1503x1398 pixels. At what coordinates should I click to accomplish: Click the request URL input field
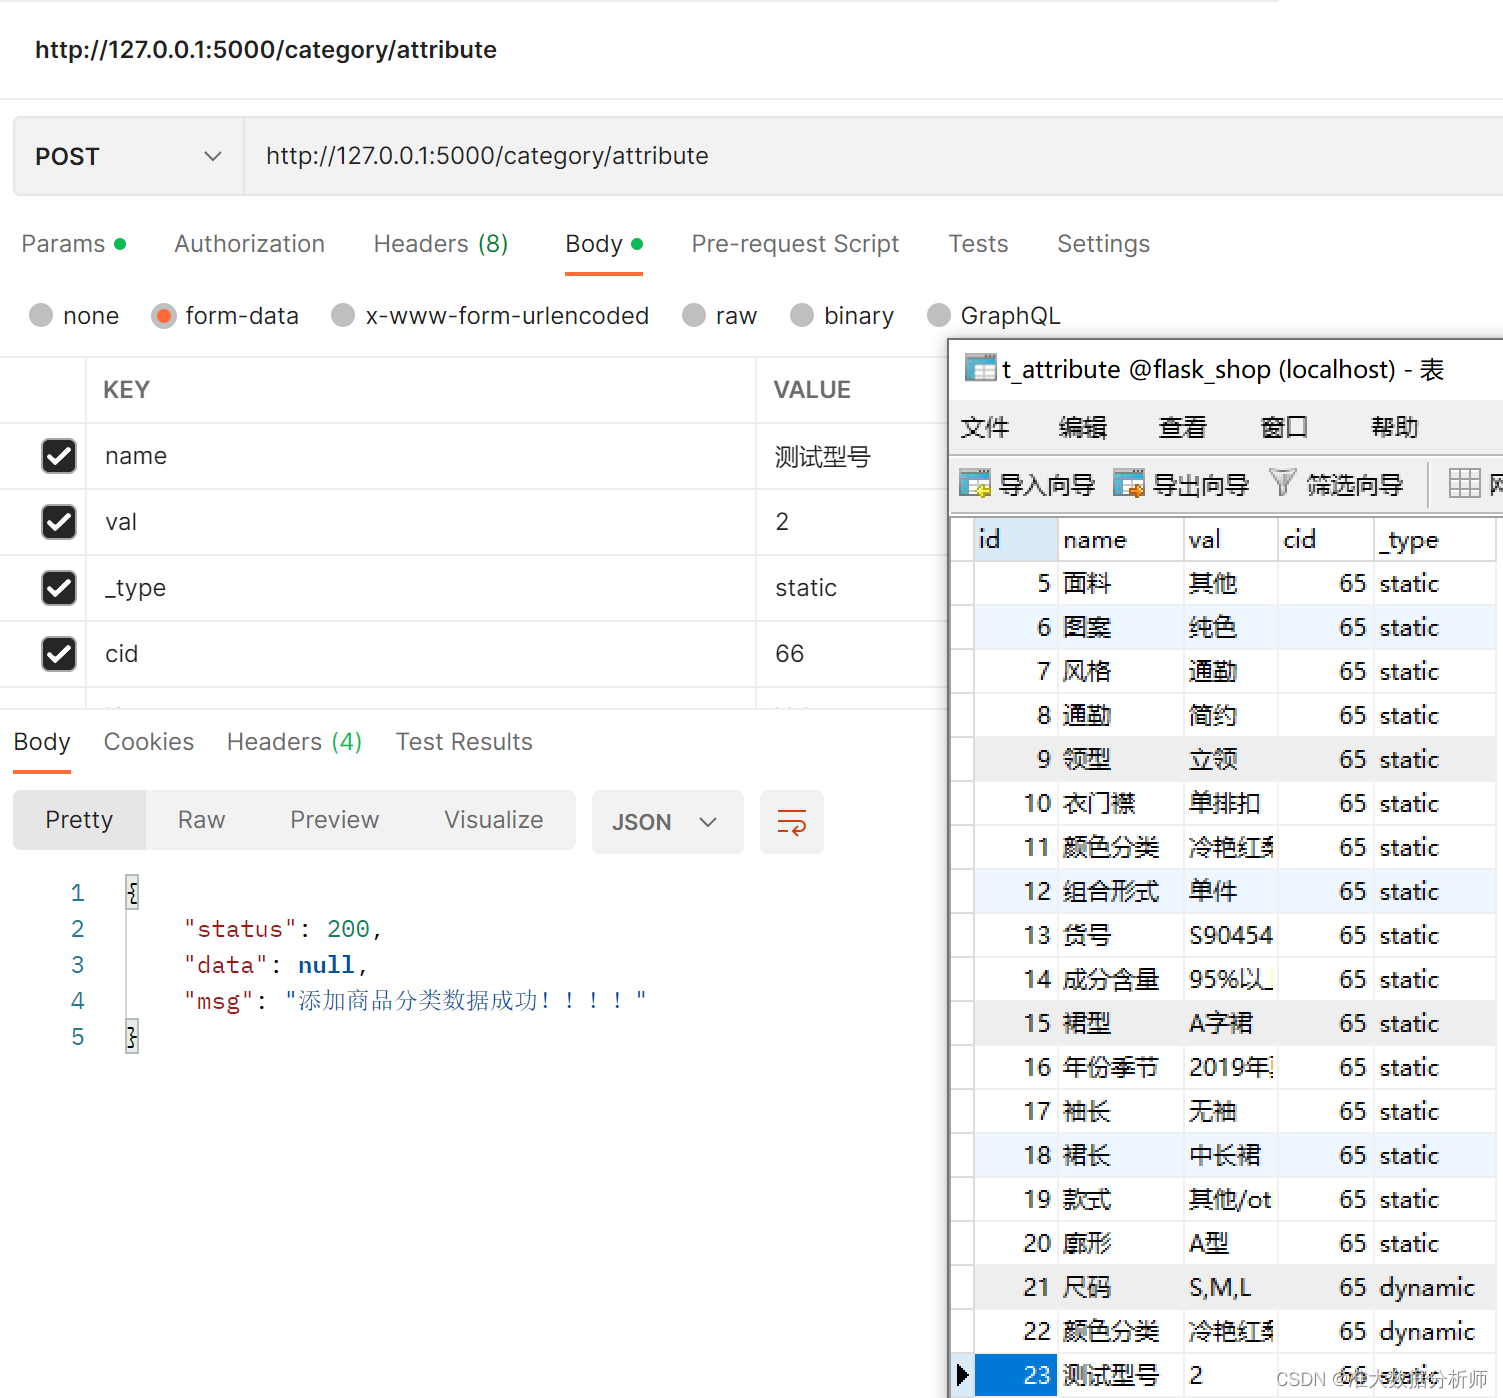pyautogui.click(x=873, y=156)
